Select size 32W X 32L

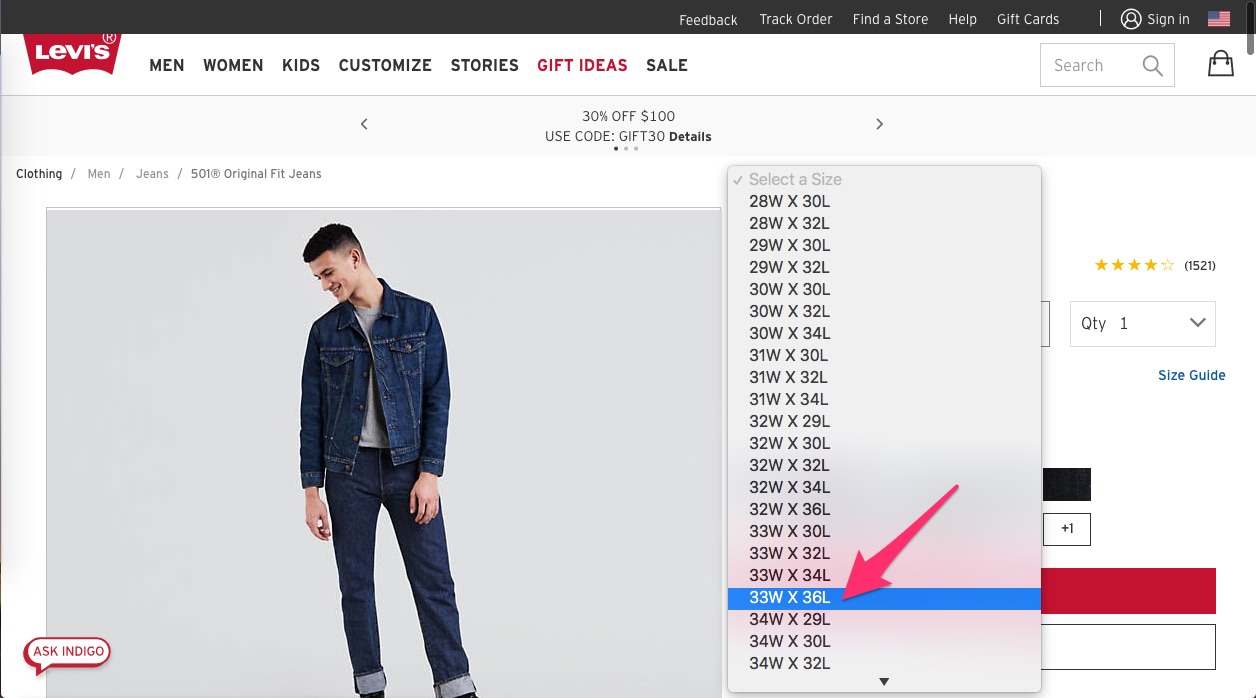point(884,465)
